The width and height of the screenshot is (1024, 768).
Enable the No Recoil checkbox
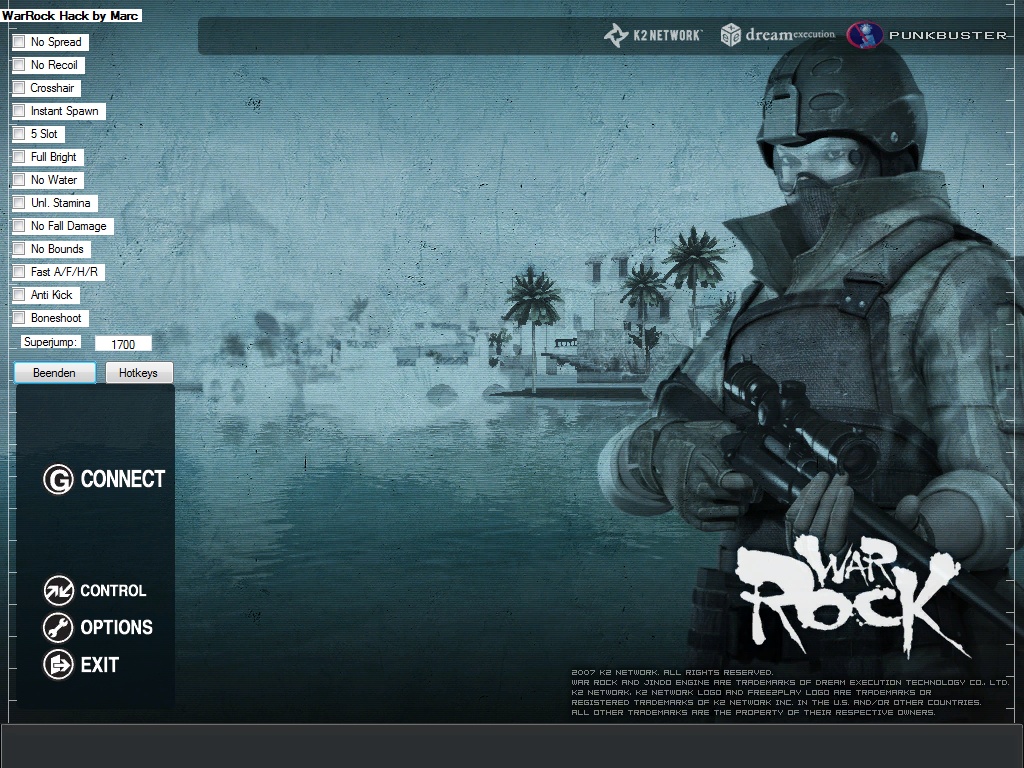(x=19, y=65)
